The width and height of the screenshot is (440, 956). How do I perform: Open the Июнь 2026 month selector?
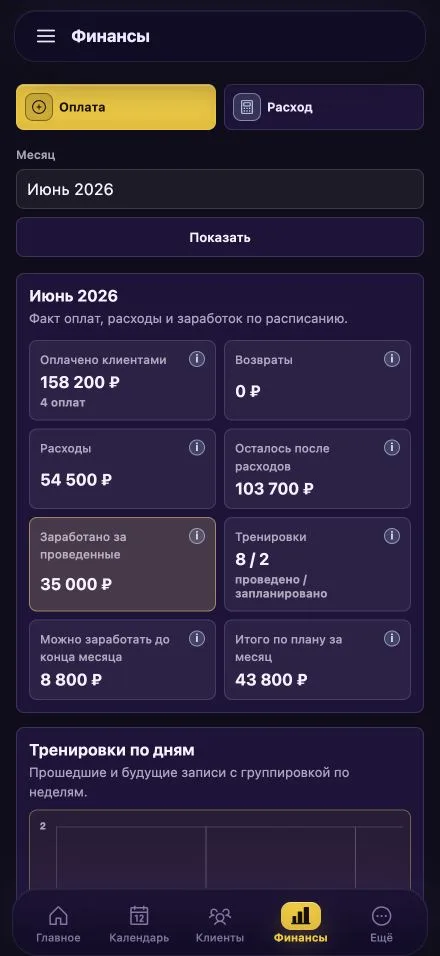[x=219, y=189]
